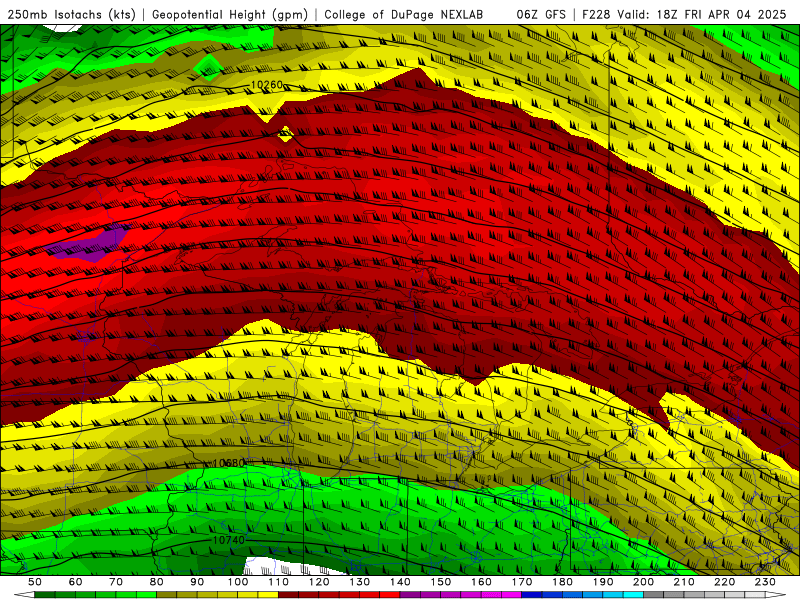Click the 200 value on the color scale
This screenshot has width=800, height=600.
click(x=643, y=582)
